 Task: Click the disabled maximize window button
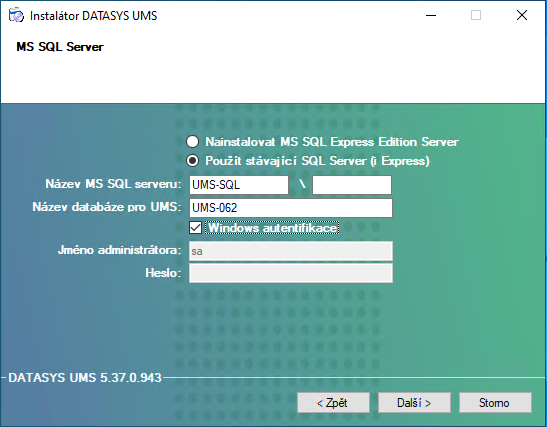point(476,15)
